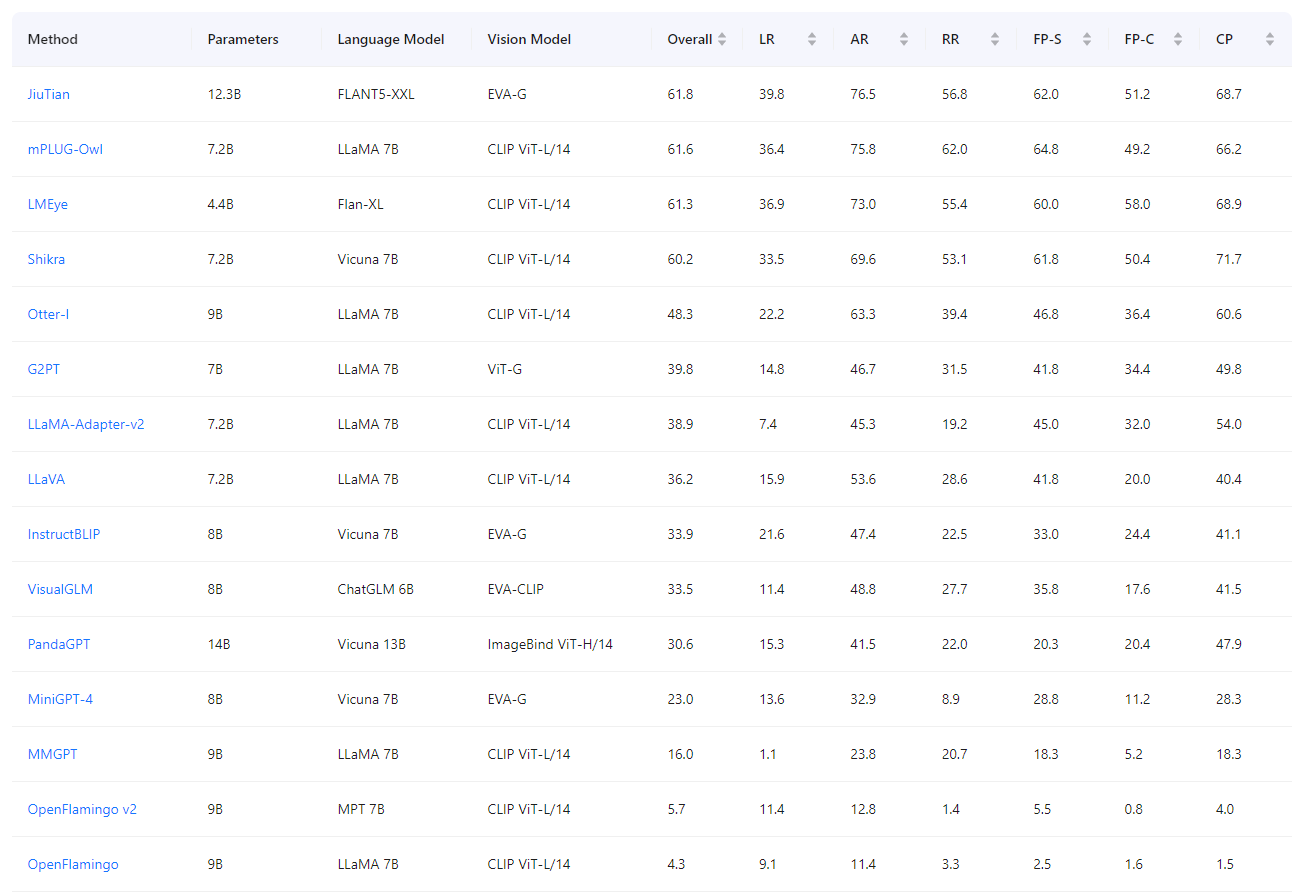Open the mPLUG-Owl link
Screen dimensions: 1300x892
coord(65,150)
